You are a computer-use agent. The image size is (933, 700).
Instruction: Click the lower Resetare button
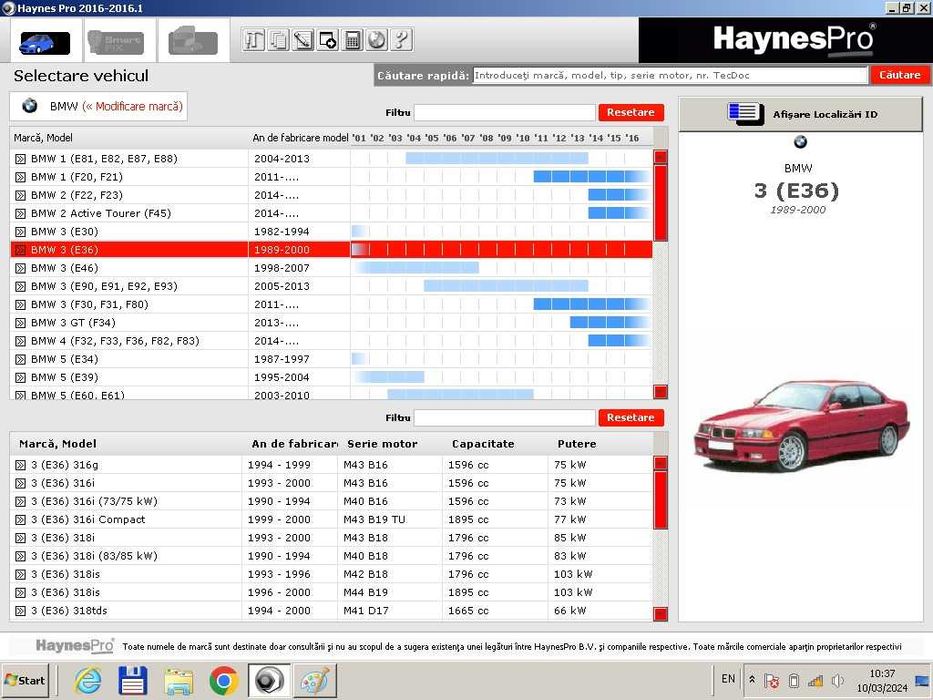point(631,418)
